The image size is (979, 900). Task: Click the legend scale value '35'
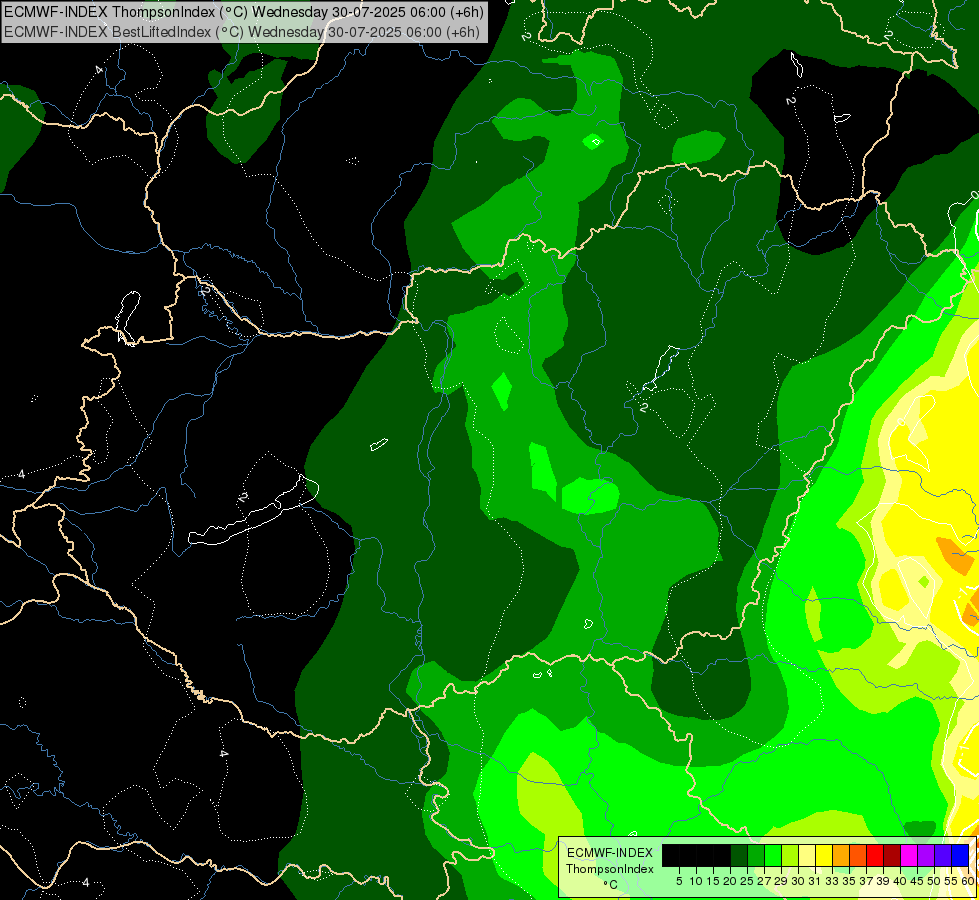tap(849, 881)
